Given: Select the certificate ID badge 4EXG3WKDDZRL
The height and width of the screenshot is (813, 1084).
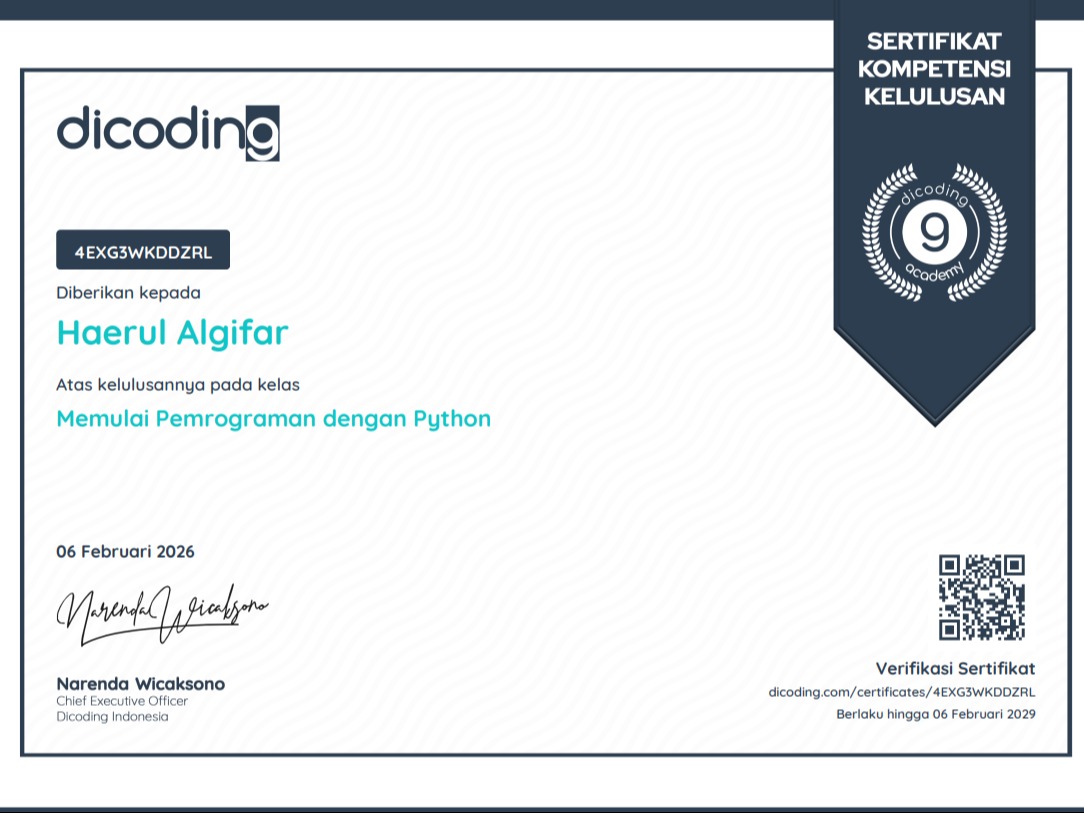Looking at the screenshot, I should tap(143, 250).
